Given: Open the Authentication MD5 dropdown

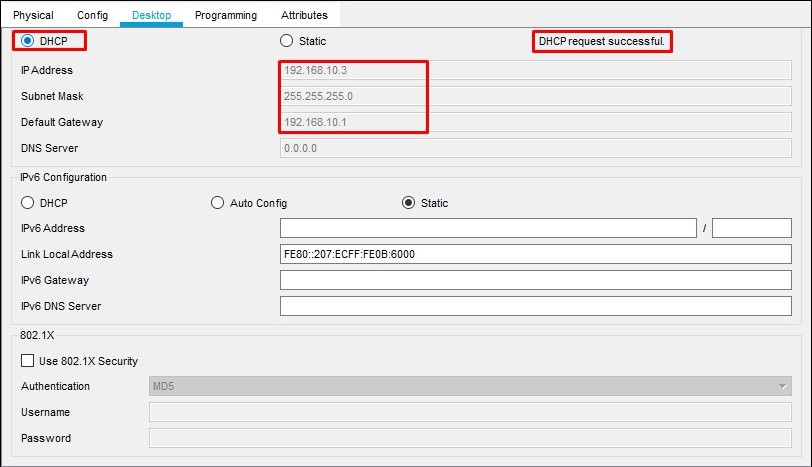Looking at the screenshot, I should (470, 386).
